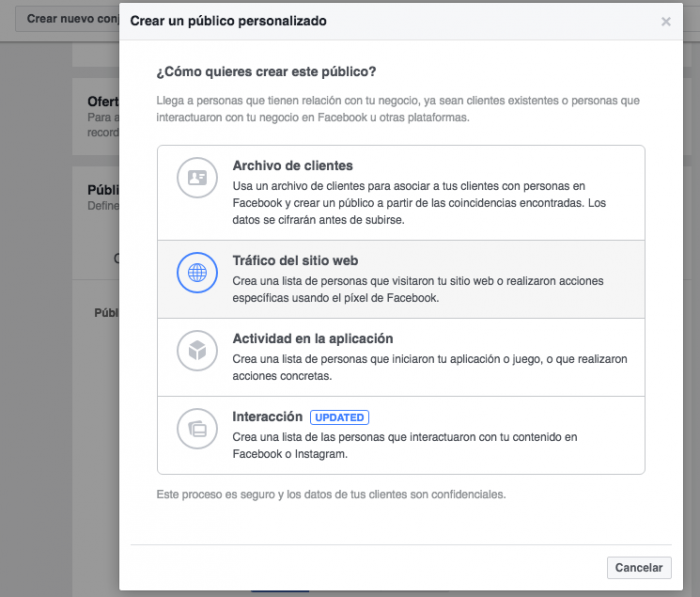Click the partially hidden Crear nuevo button
The image size is (700, 597).
67,19
